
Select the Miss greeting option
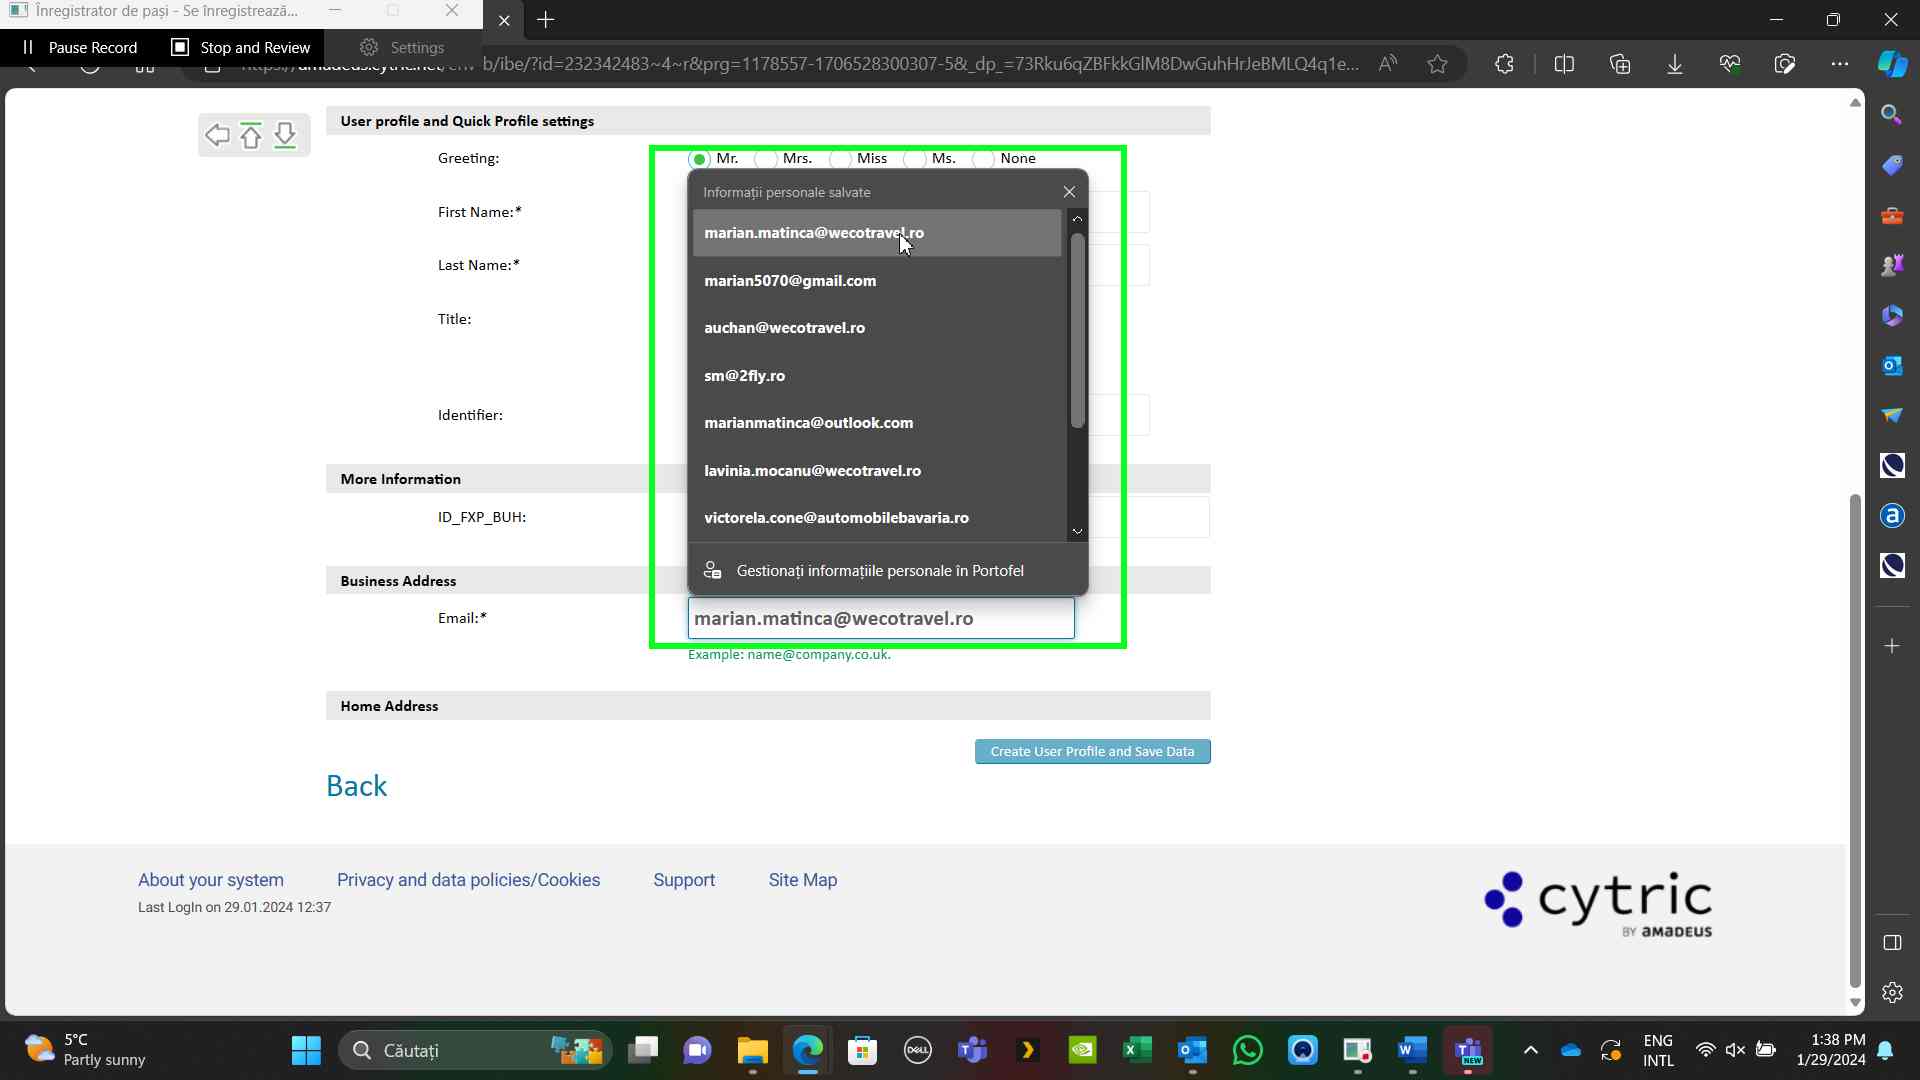click(x=841, y=159)
